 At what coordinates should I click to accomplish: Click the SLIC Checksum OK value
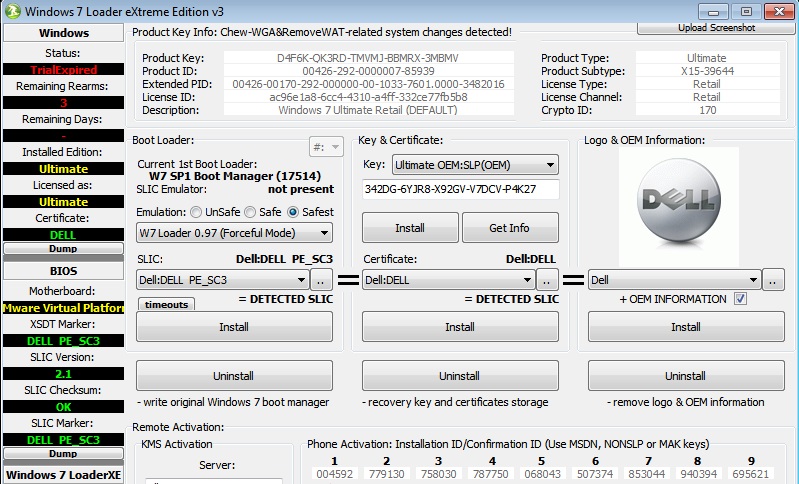(63, 407)
